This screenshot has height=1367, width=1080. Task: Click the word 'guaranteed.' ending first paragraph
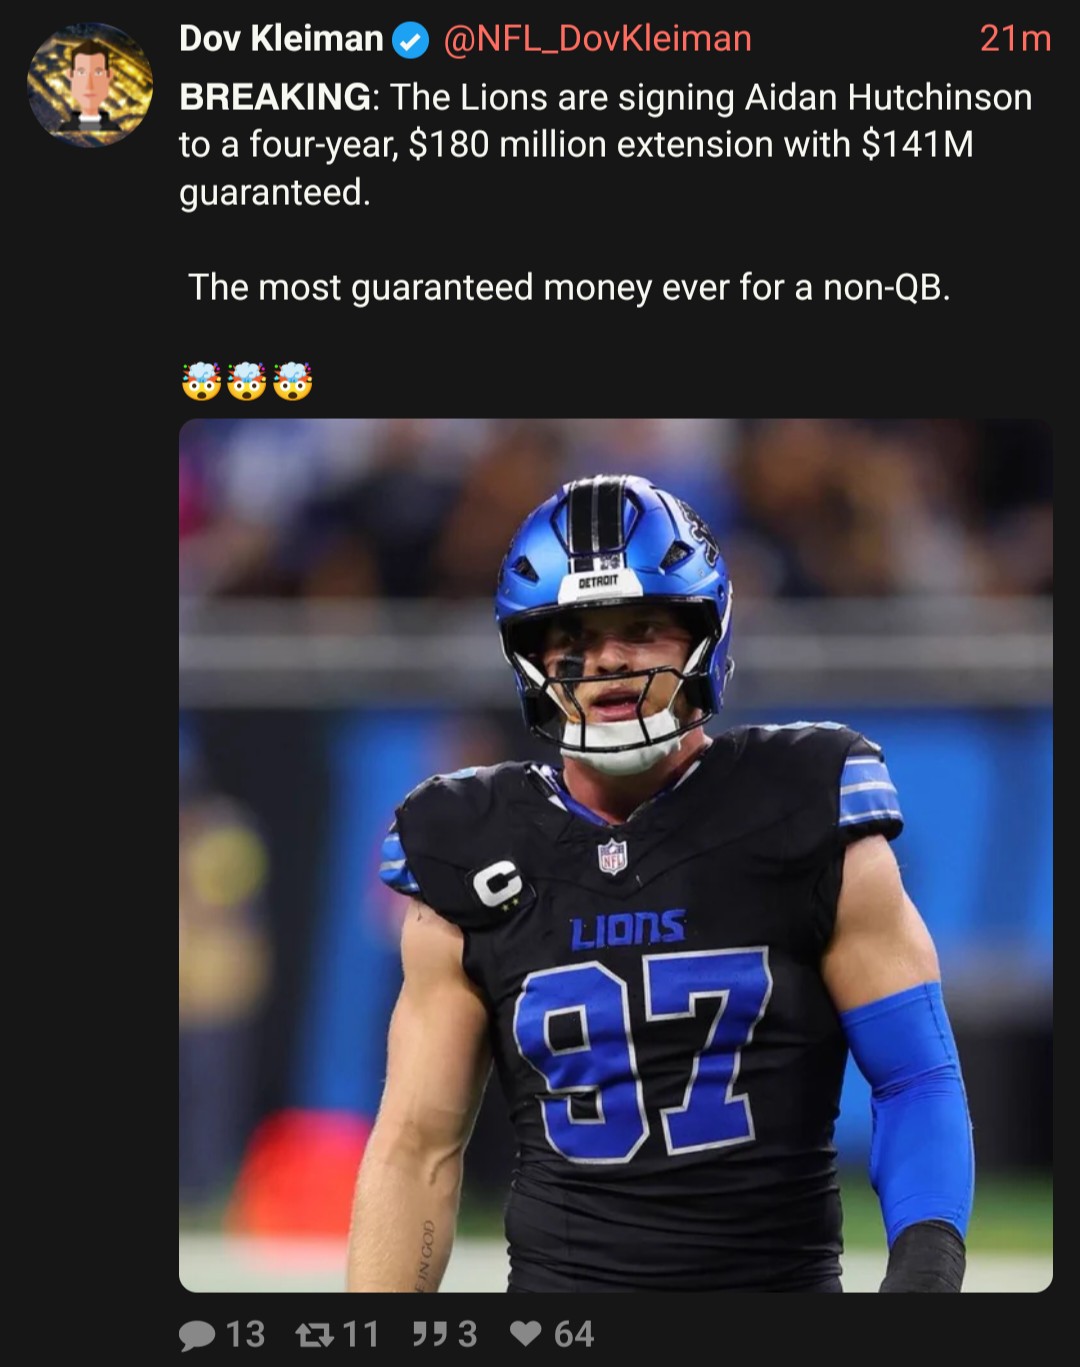click(x=275, y=192)
